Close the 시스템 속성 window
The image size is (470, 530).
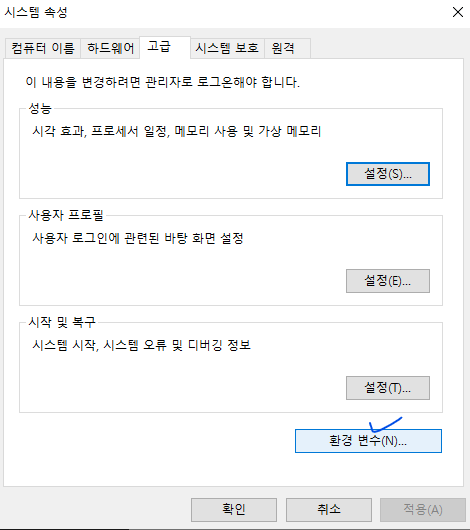click(x=458, y=12)
